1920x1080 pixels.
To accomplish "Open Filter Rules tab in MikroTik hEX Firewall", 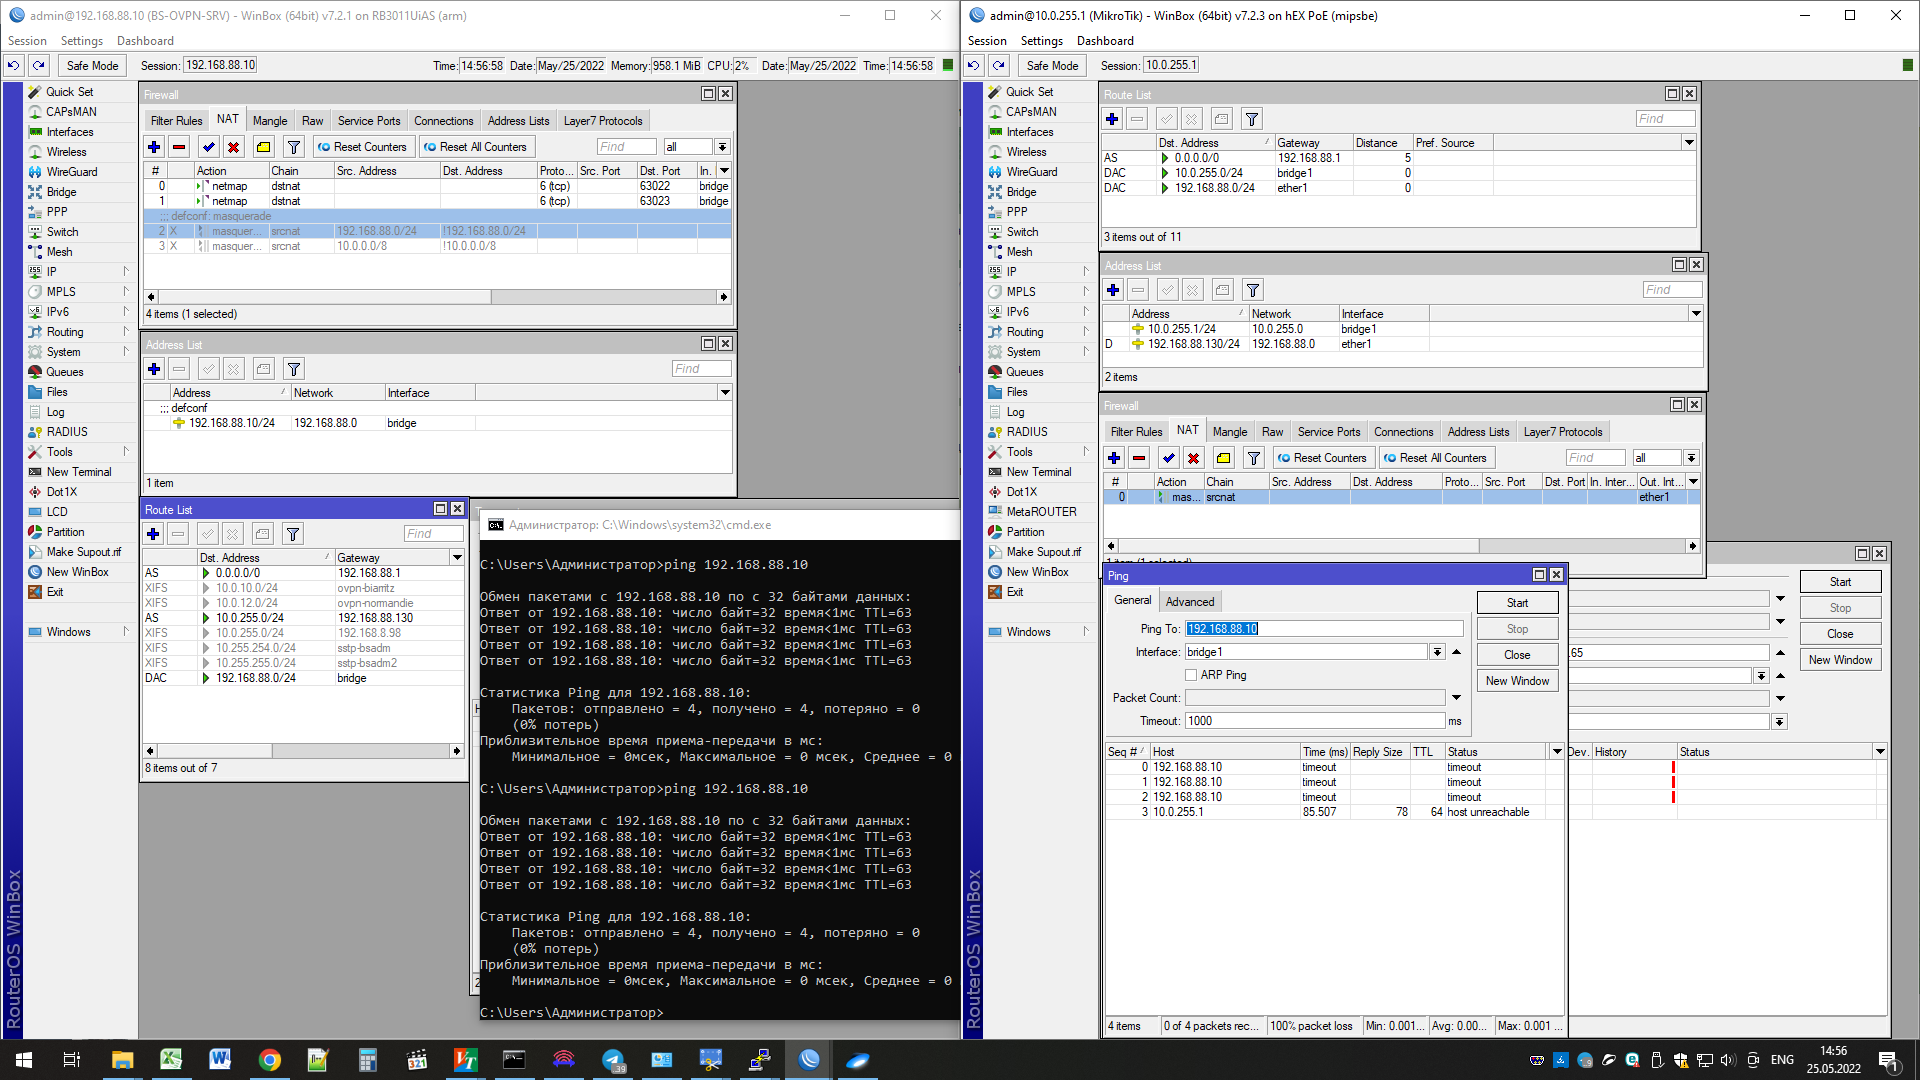I will click(x=1136, y=432).
